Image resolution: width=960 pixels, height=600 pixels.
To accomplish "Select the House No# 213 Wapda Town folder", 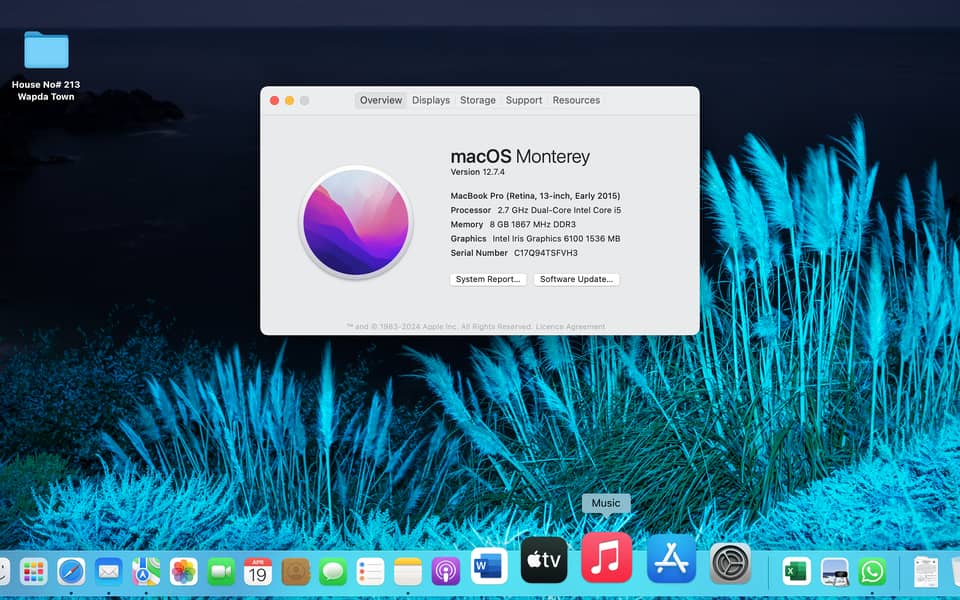I will pos(46,51).
